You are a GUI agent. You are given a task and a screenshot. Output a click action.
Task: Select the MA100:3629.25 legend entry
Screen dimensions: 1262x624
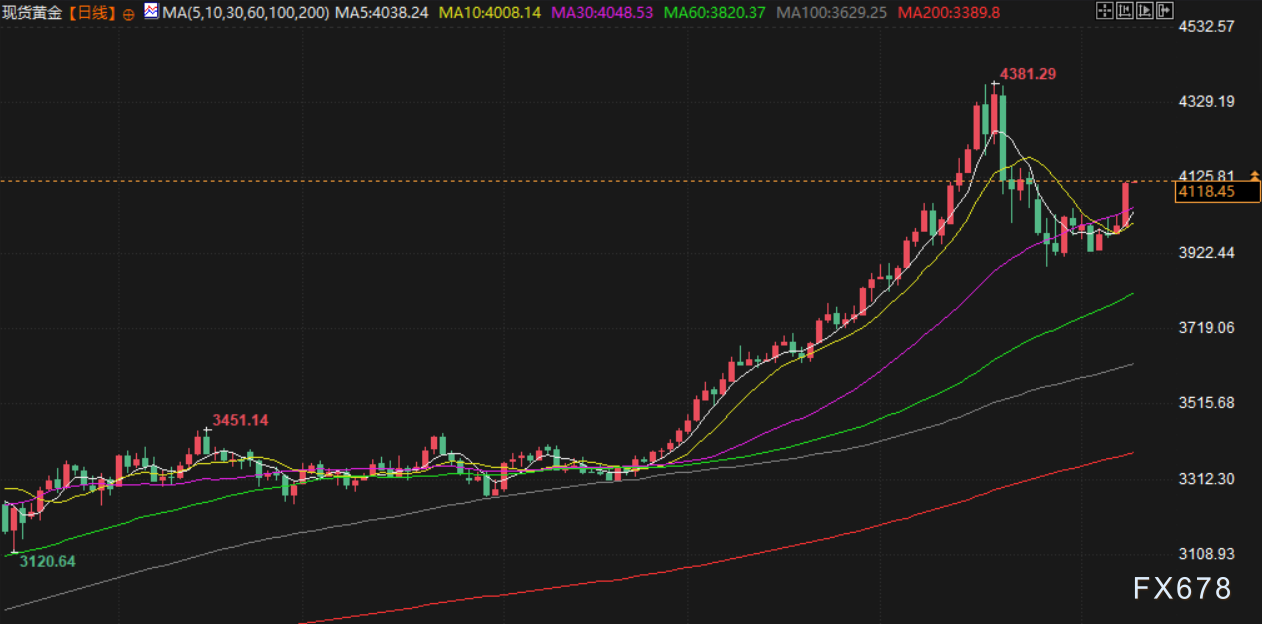[832, 13]
